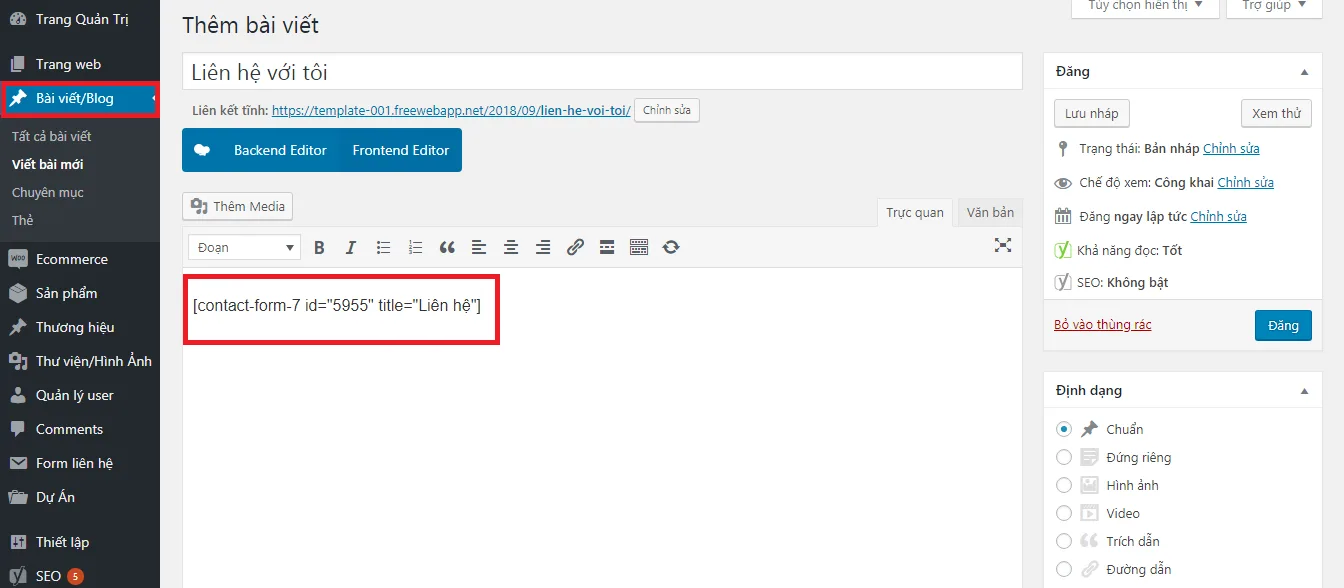This screenshot has width=1344, height=588.
Task: Click the blue Đăng publish button
Action: pos(1283,325)
